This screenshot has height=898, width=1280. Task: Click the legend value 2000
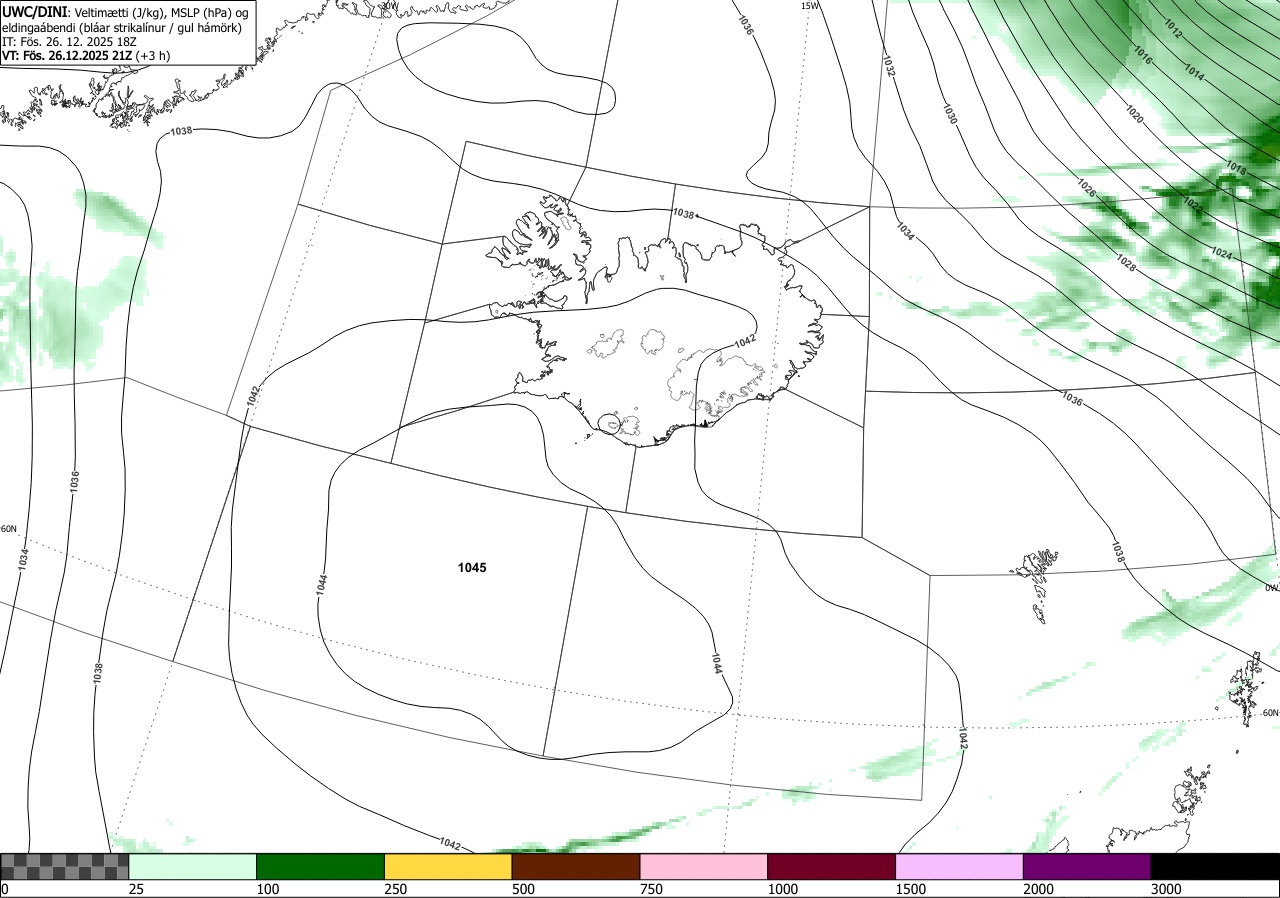[1038, 889]
